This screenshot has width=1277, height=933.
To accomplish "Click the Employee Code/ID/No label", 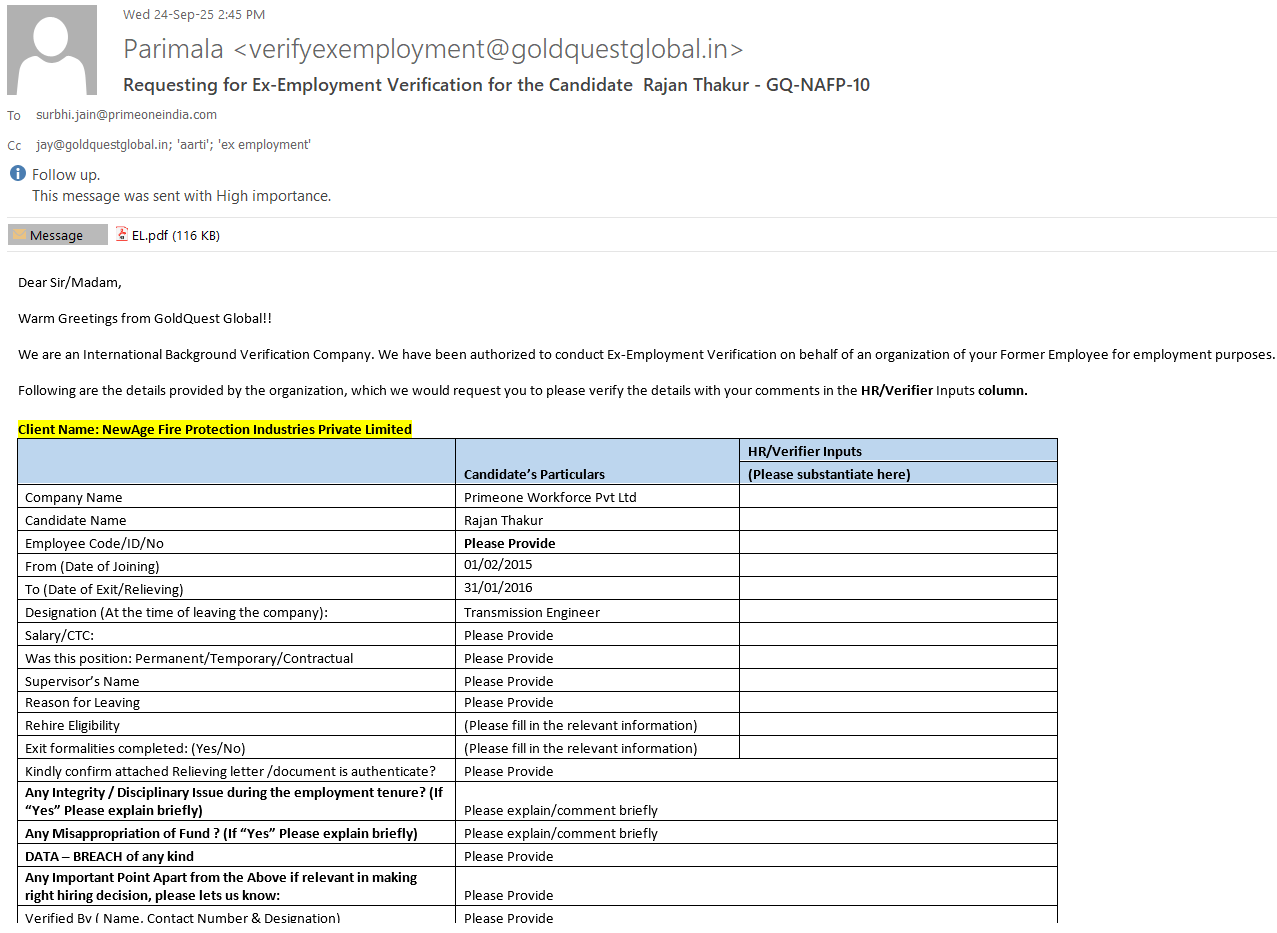I will (94, 543).
